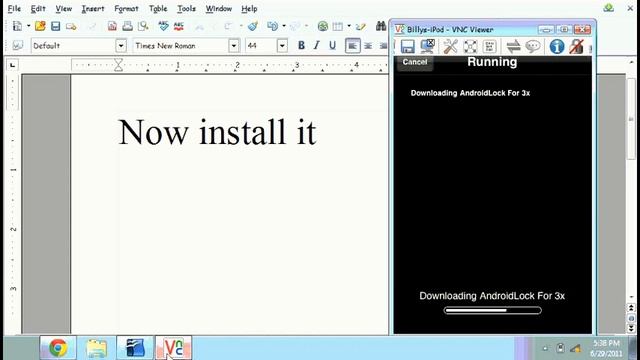
Task: Expand the font size dropdown arrow
Action: coord(282,46)
